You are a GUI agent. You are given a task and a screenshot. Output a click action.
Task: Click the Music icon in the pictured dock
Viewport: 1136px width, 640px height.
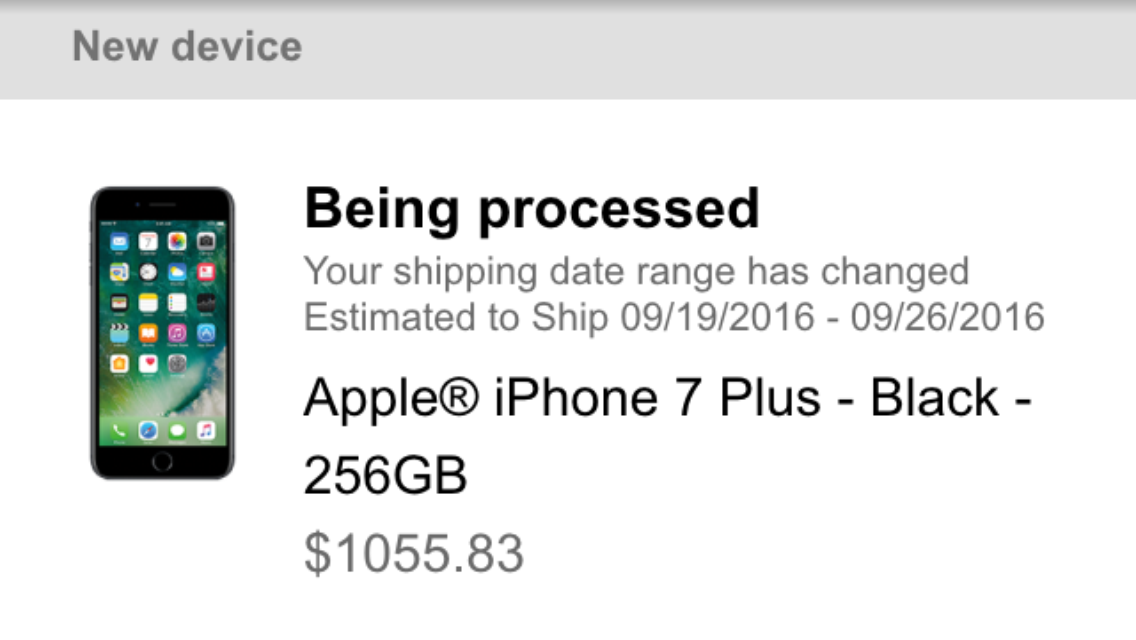[x=206, y=431]
